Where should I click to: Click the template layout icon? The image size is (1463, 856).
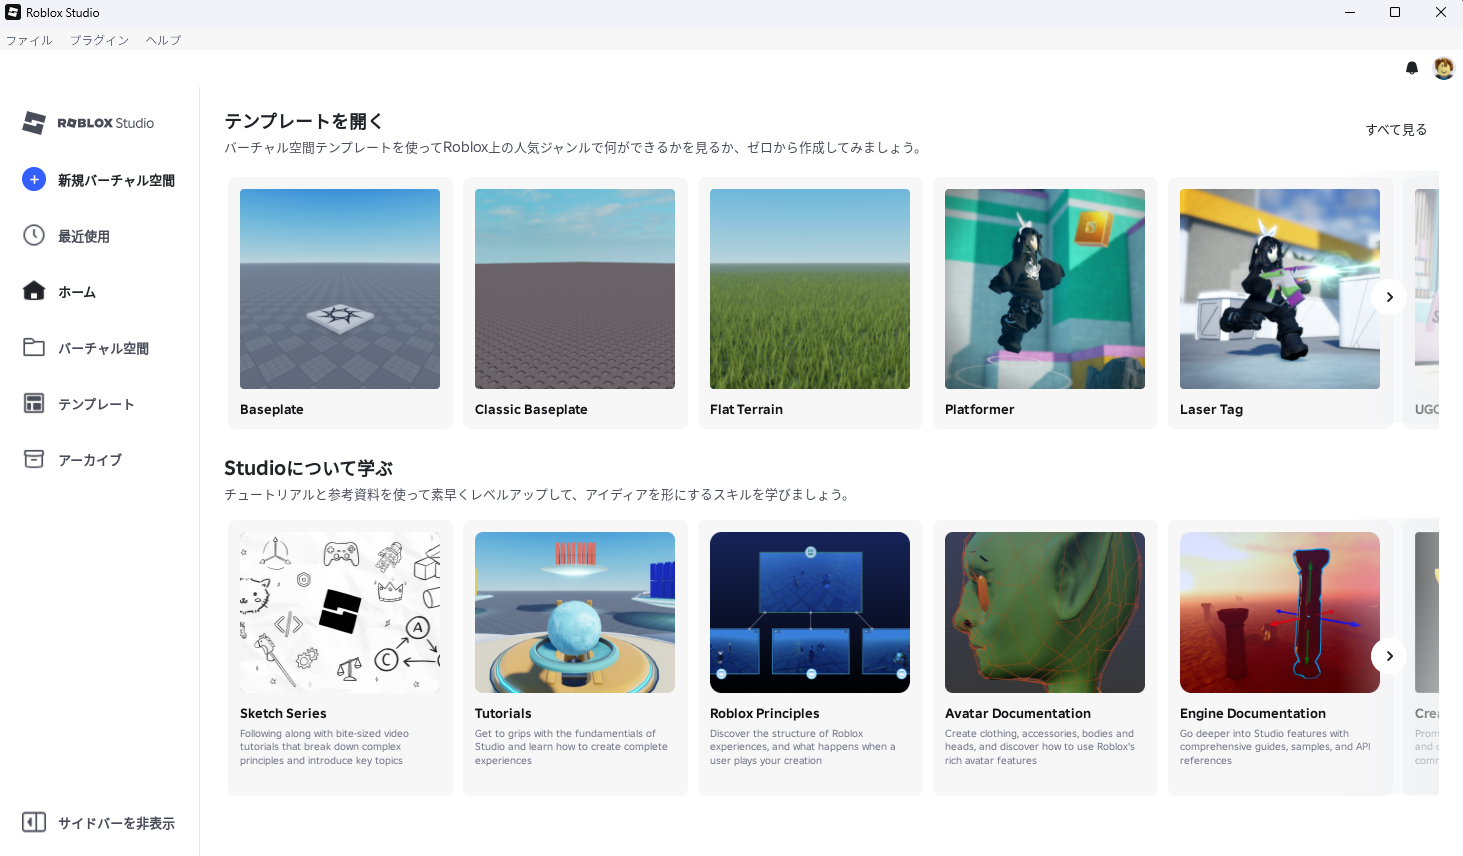tap(34, 403)
